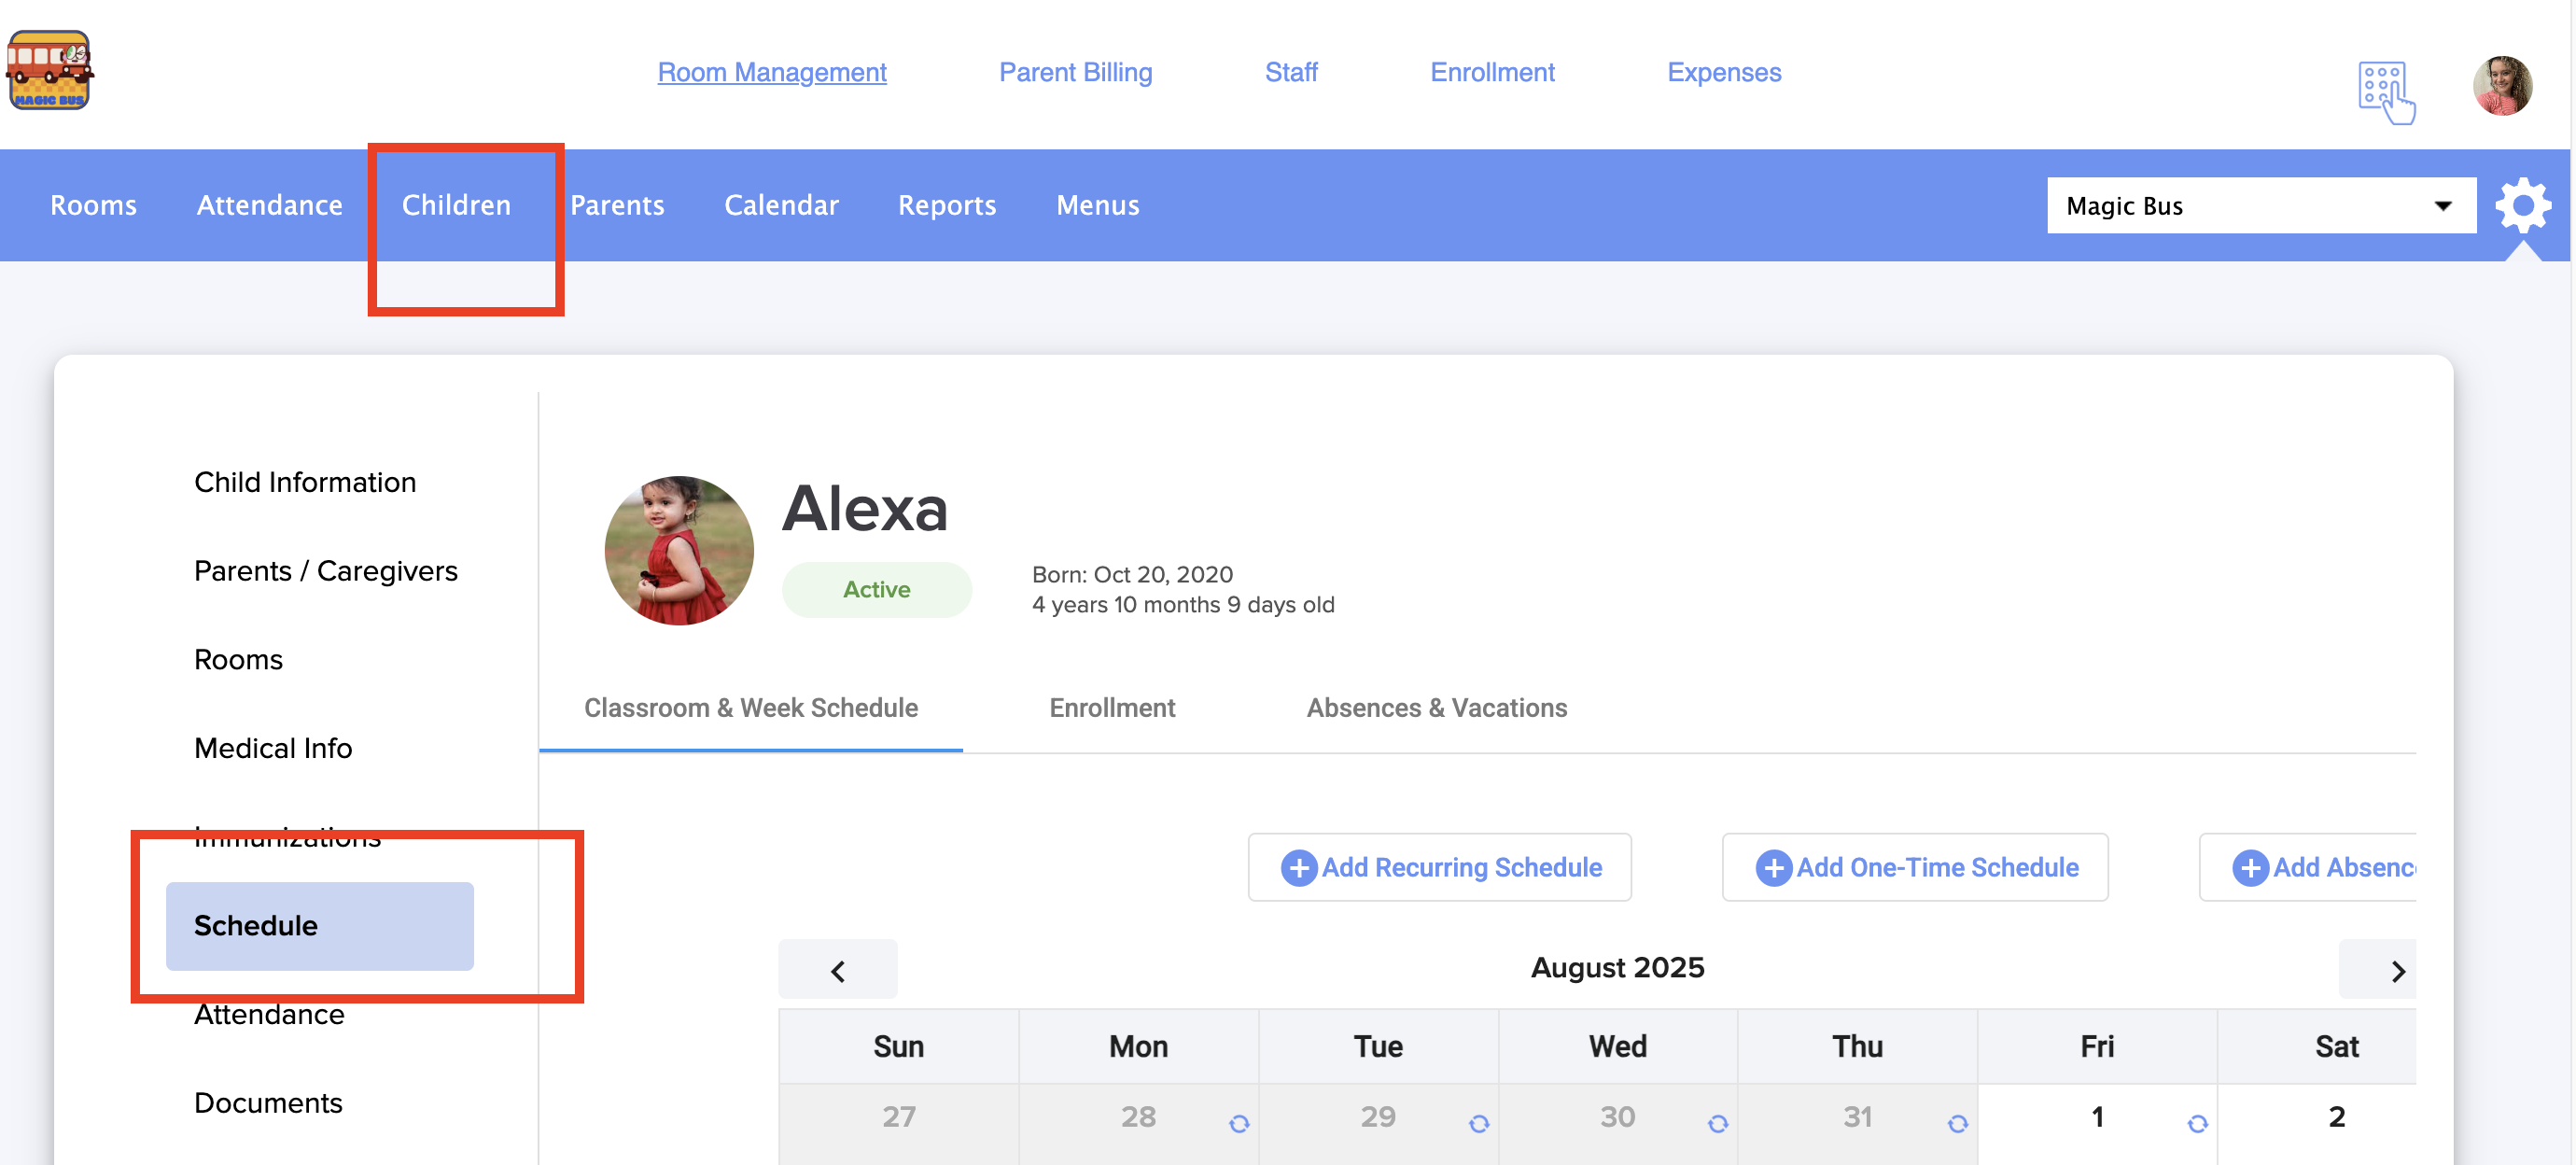The image size is (2576, 1165).
Task: Click Add Recurring Schedule button
Action: (1439, 866)
